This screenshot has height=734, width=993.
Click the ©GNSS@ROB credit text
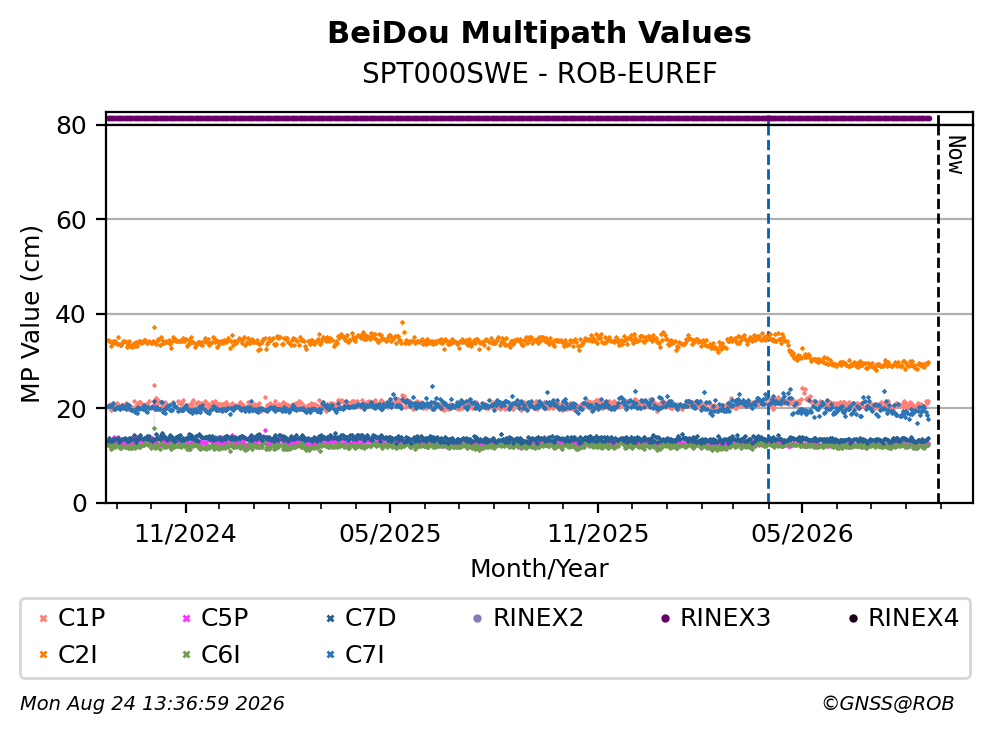(888, 704)
